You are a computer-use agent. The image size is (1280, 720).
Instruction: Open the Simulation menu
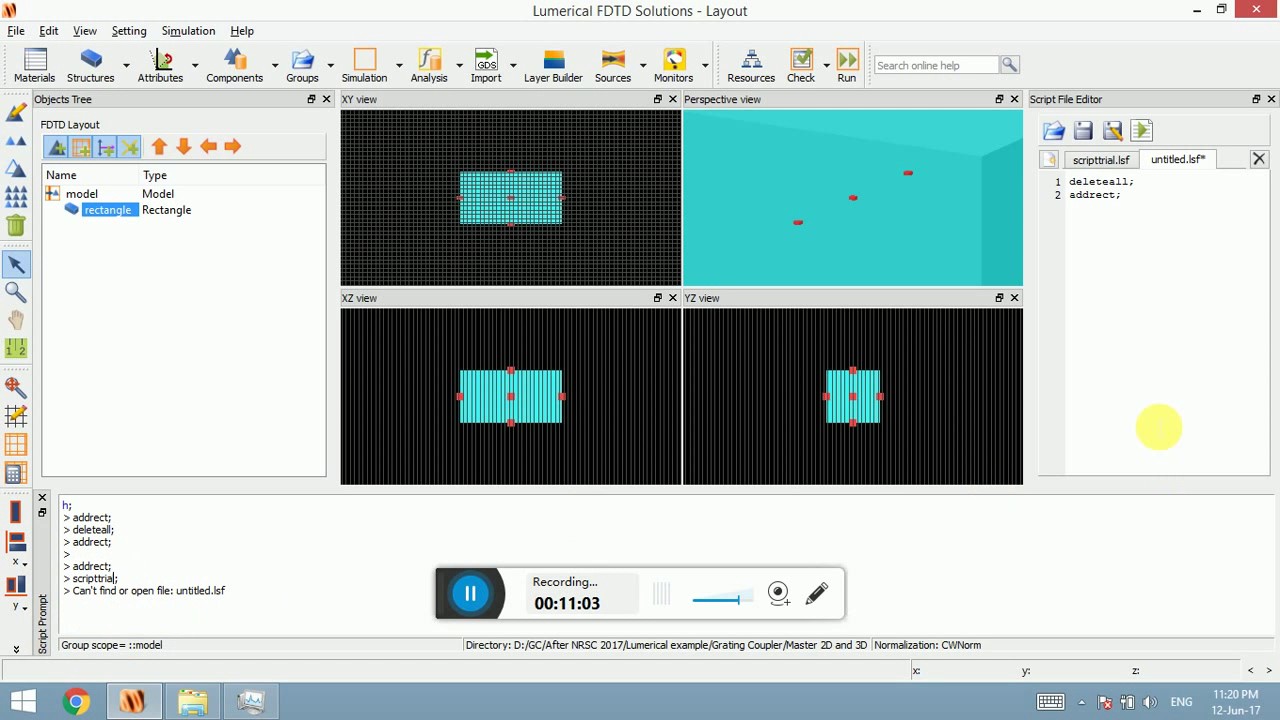coord(188,31)
